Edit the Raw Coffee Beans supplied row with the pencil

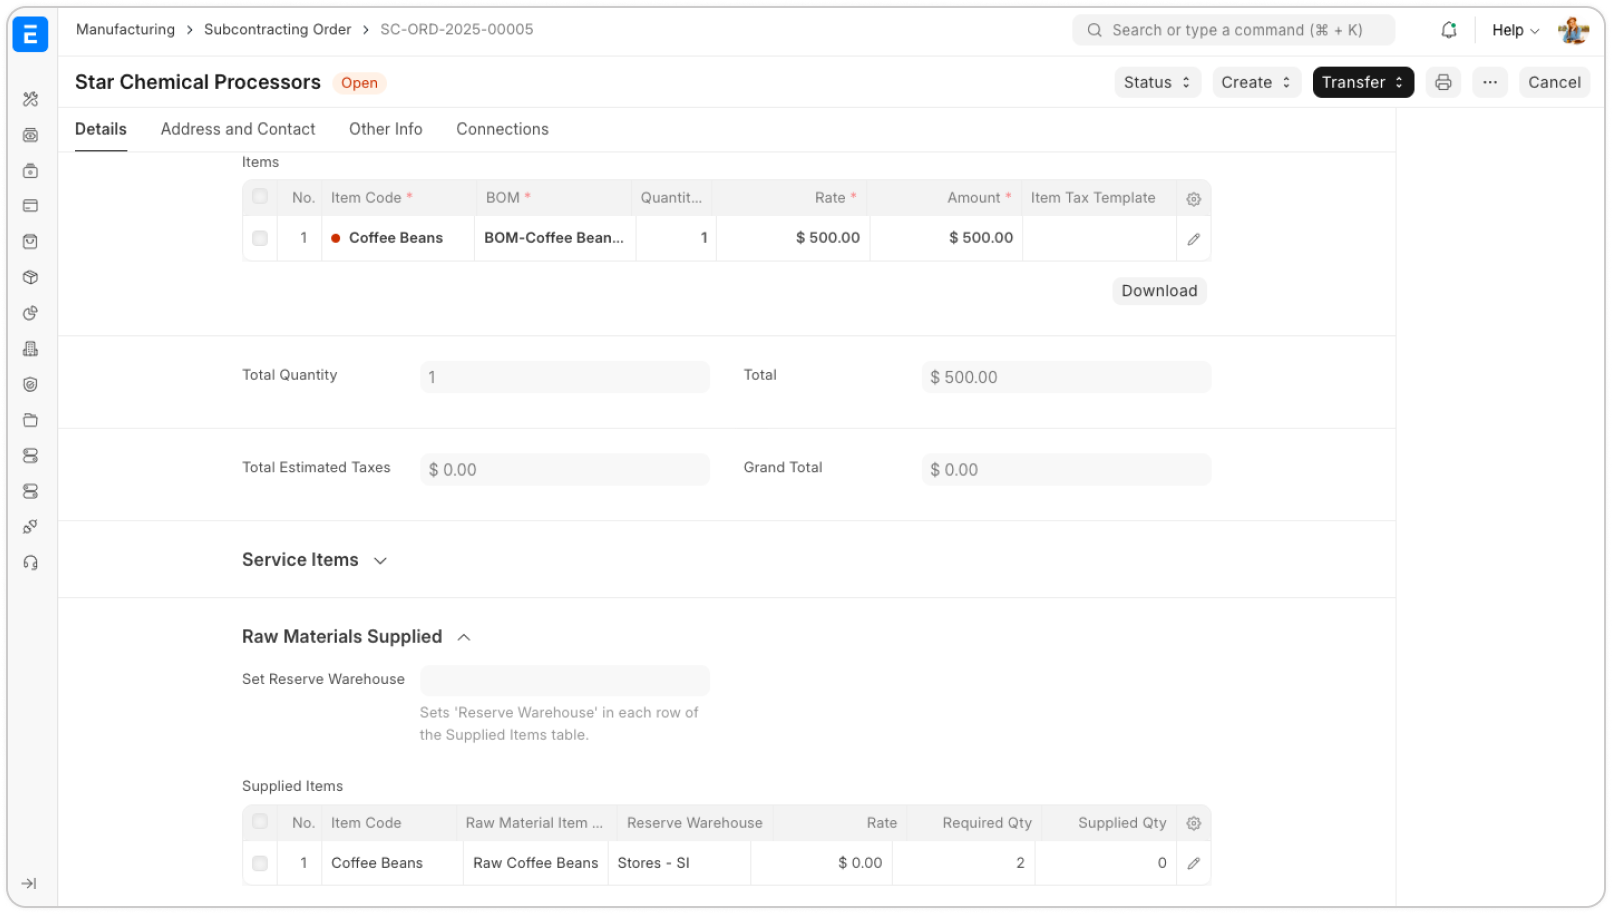(x=1194, y=864)
